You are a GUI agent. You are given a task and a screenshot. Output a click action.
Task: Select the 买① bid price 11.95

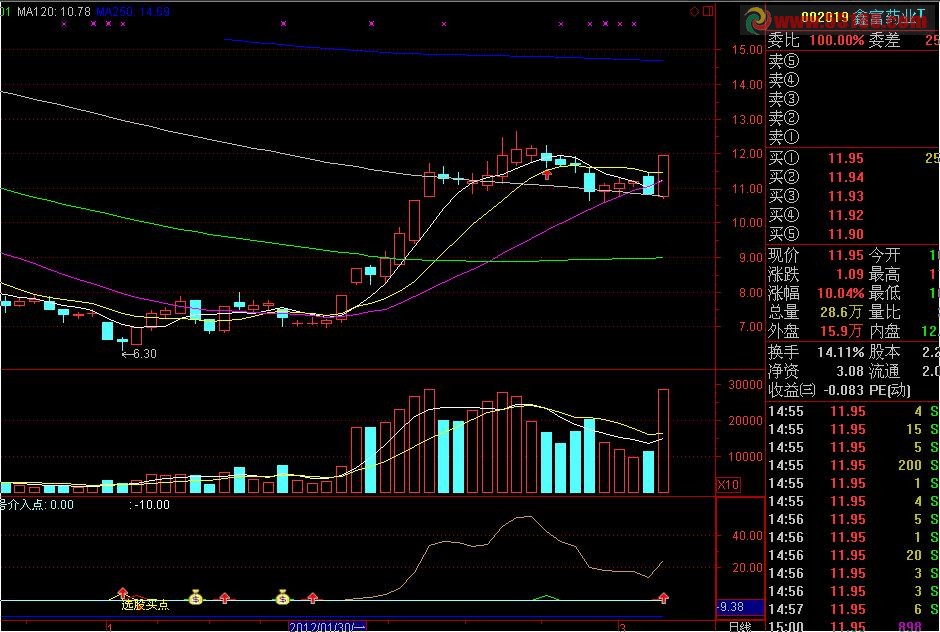click(846, 158)
